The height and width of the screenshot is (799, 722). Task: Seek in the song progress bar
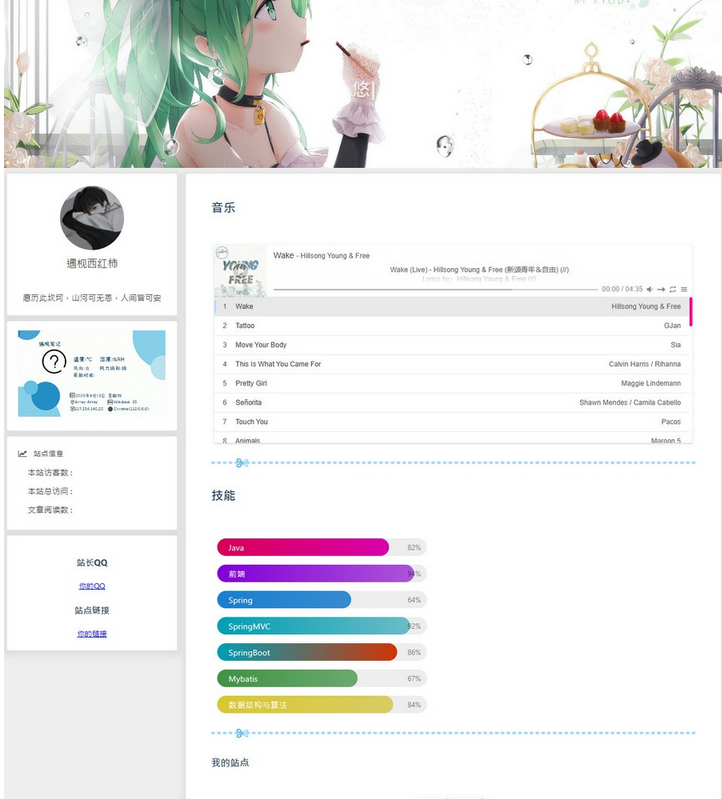click(436, 289)
